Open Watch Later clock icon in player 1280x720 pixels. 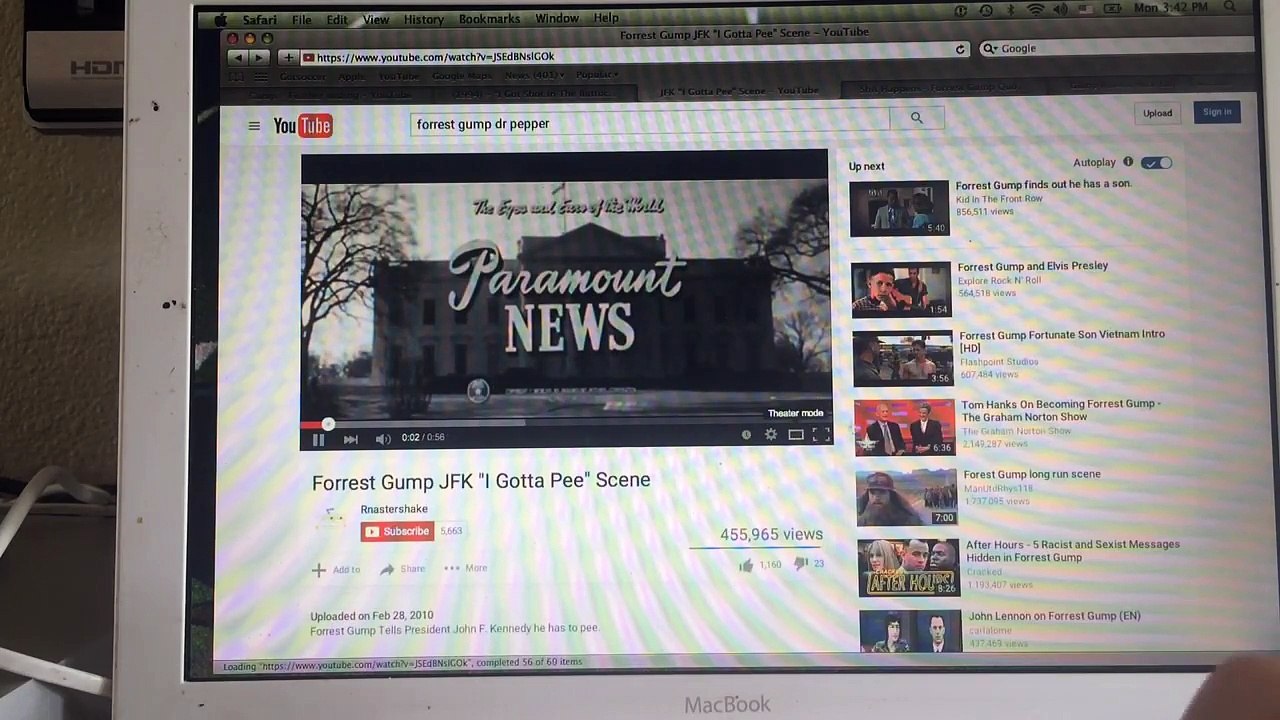click(746, 435)
